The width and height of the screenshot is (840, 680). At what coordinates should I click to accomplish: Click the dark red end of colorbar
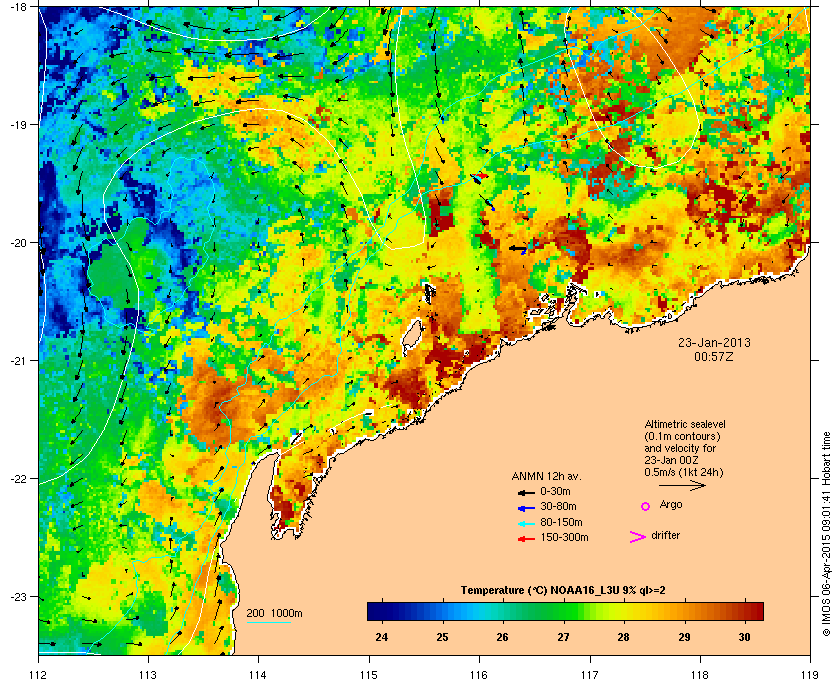755,611
